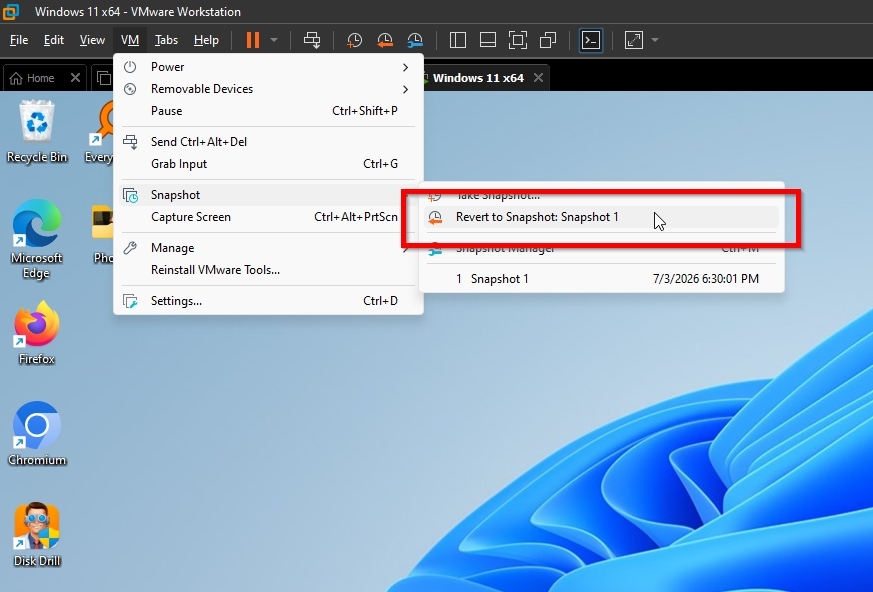Screen dimensions: 873x592
Task: Enter full screen mode toolbar icon
Action: pos(518,40)
